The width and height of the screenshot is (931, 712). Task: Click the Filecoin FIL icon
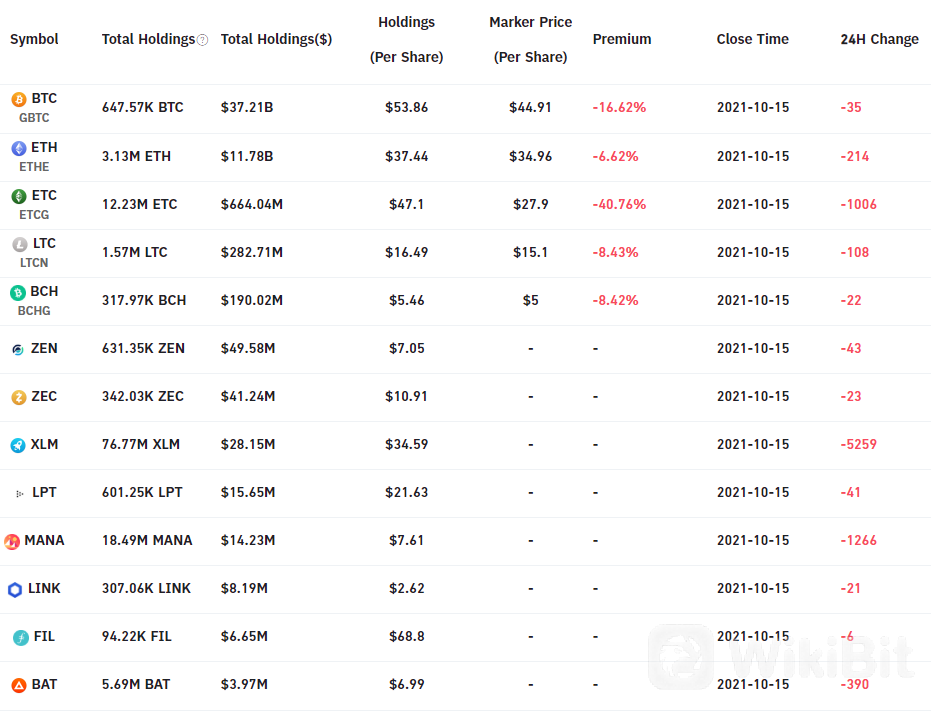click(21, 637)
